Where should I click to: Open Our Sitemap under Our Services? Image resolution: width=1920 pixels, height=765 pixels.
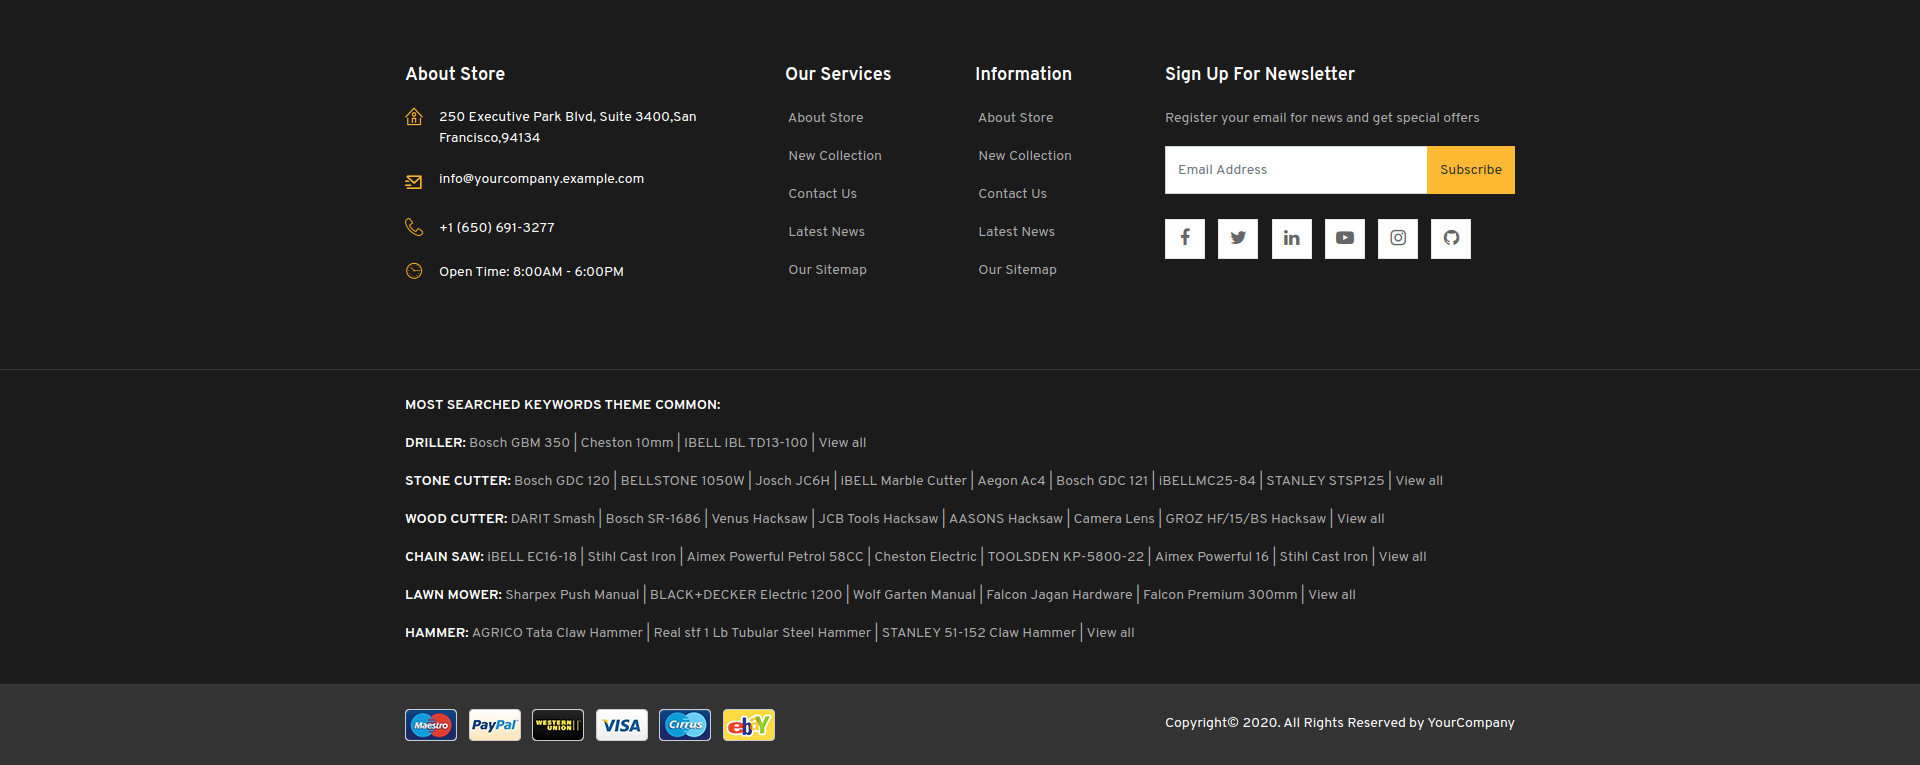[x=827, y=270]
